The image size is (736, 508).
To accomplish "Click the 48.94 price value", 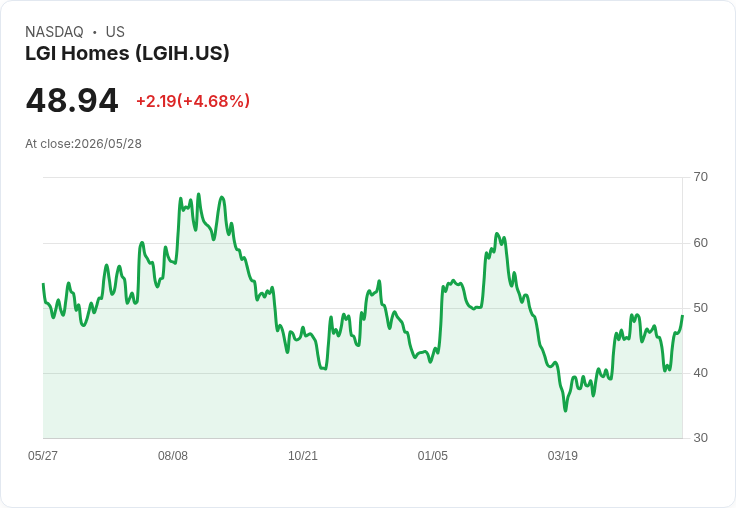I will point(72,100).
